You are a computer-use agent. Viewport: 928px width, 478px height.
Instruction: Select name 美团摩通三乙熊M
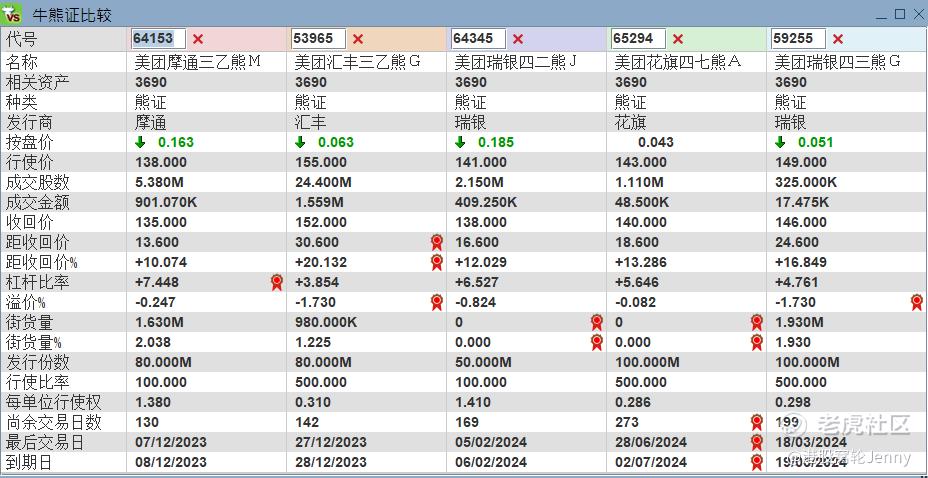point(198,62)
